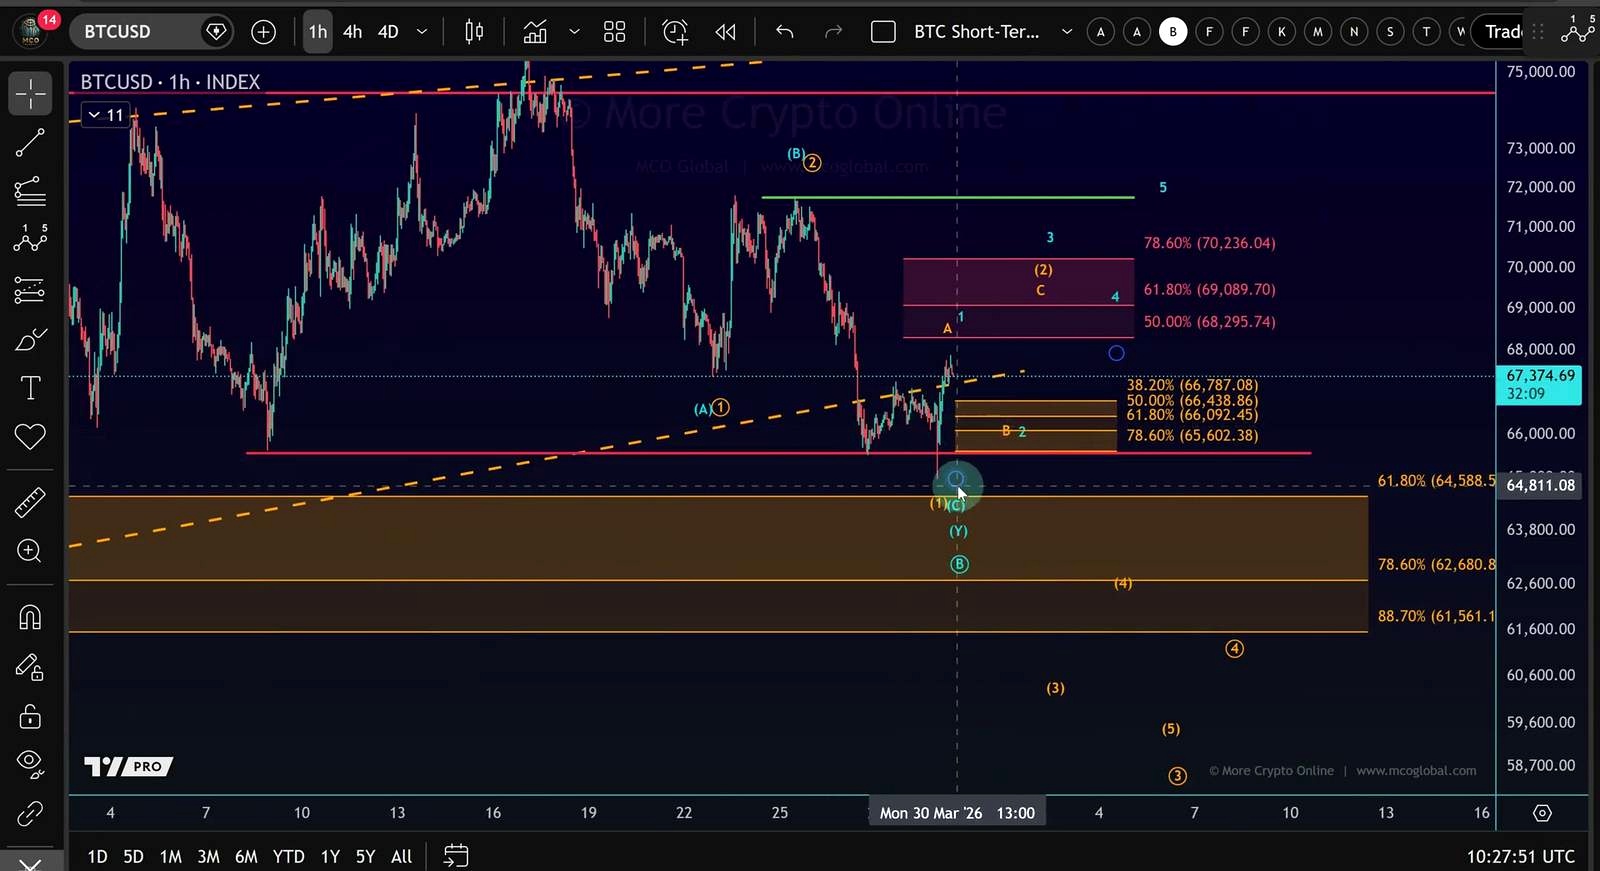Add a symbol to compare with plus icon
The height and width of the screenshot is (871, 1600).
(x=263, y=32)
